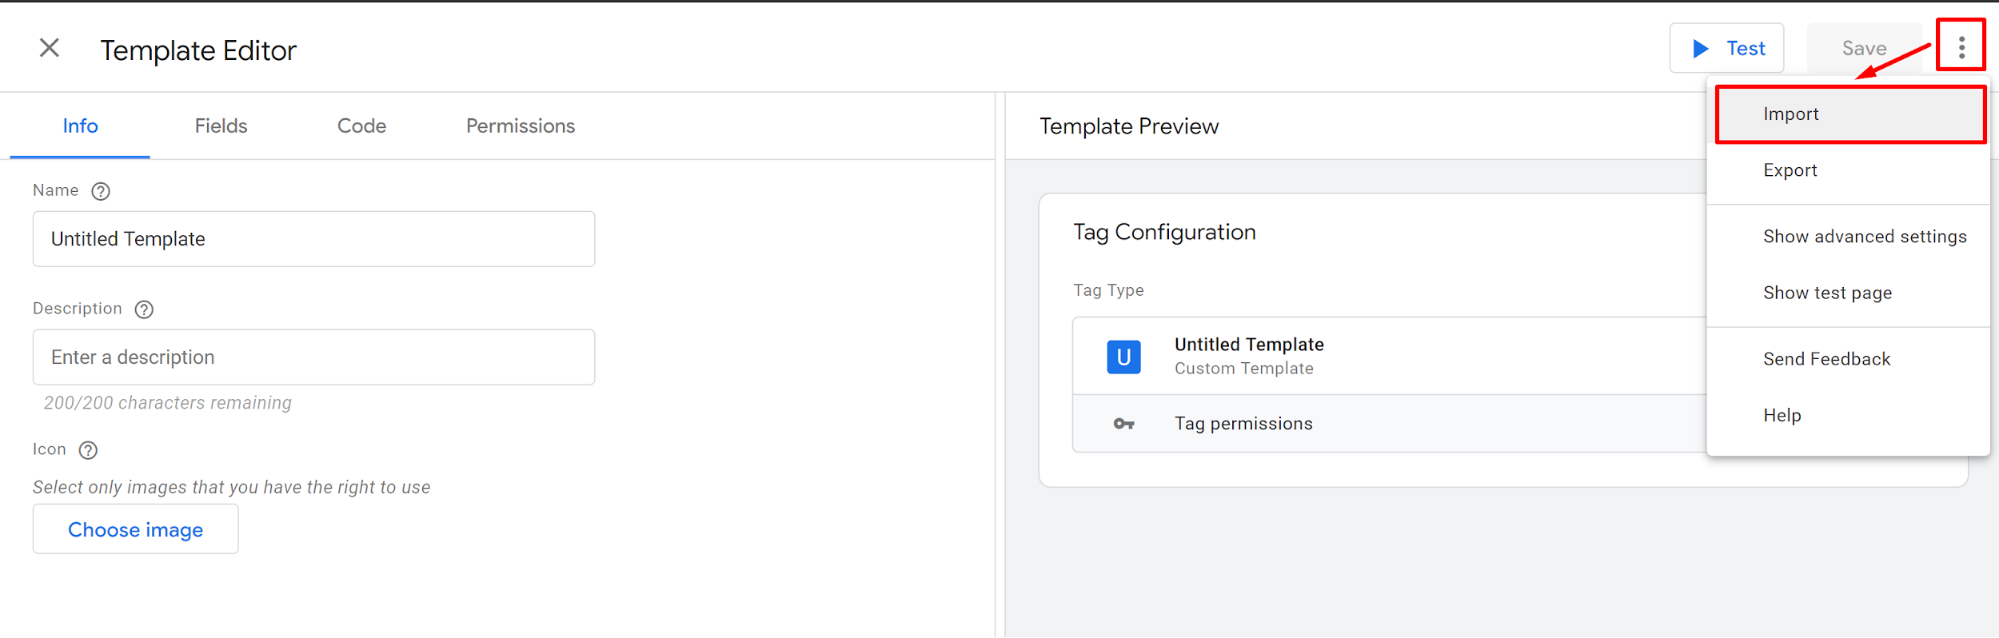Click into the Untitled Template name field
The image size is (1999, 638).
click(x=313, y=239)
